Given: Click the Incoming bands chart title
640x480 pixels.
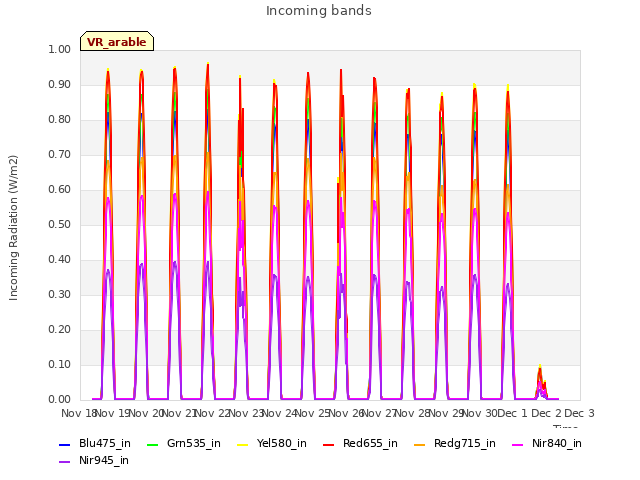Looking at the screenshot, I should pos(319,11).
